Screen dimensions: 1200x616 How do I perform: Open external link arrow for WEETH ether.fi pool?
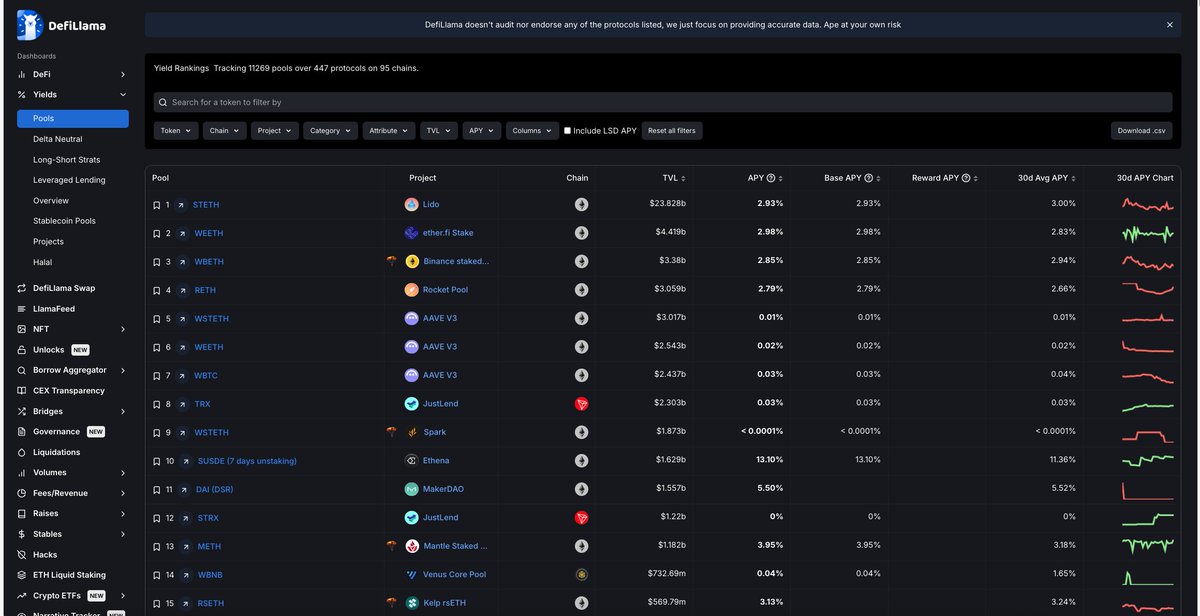[181, 233]
